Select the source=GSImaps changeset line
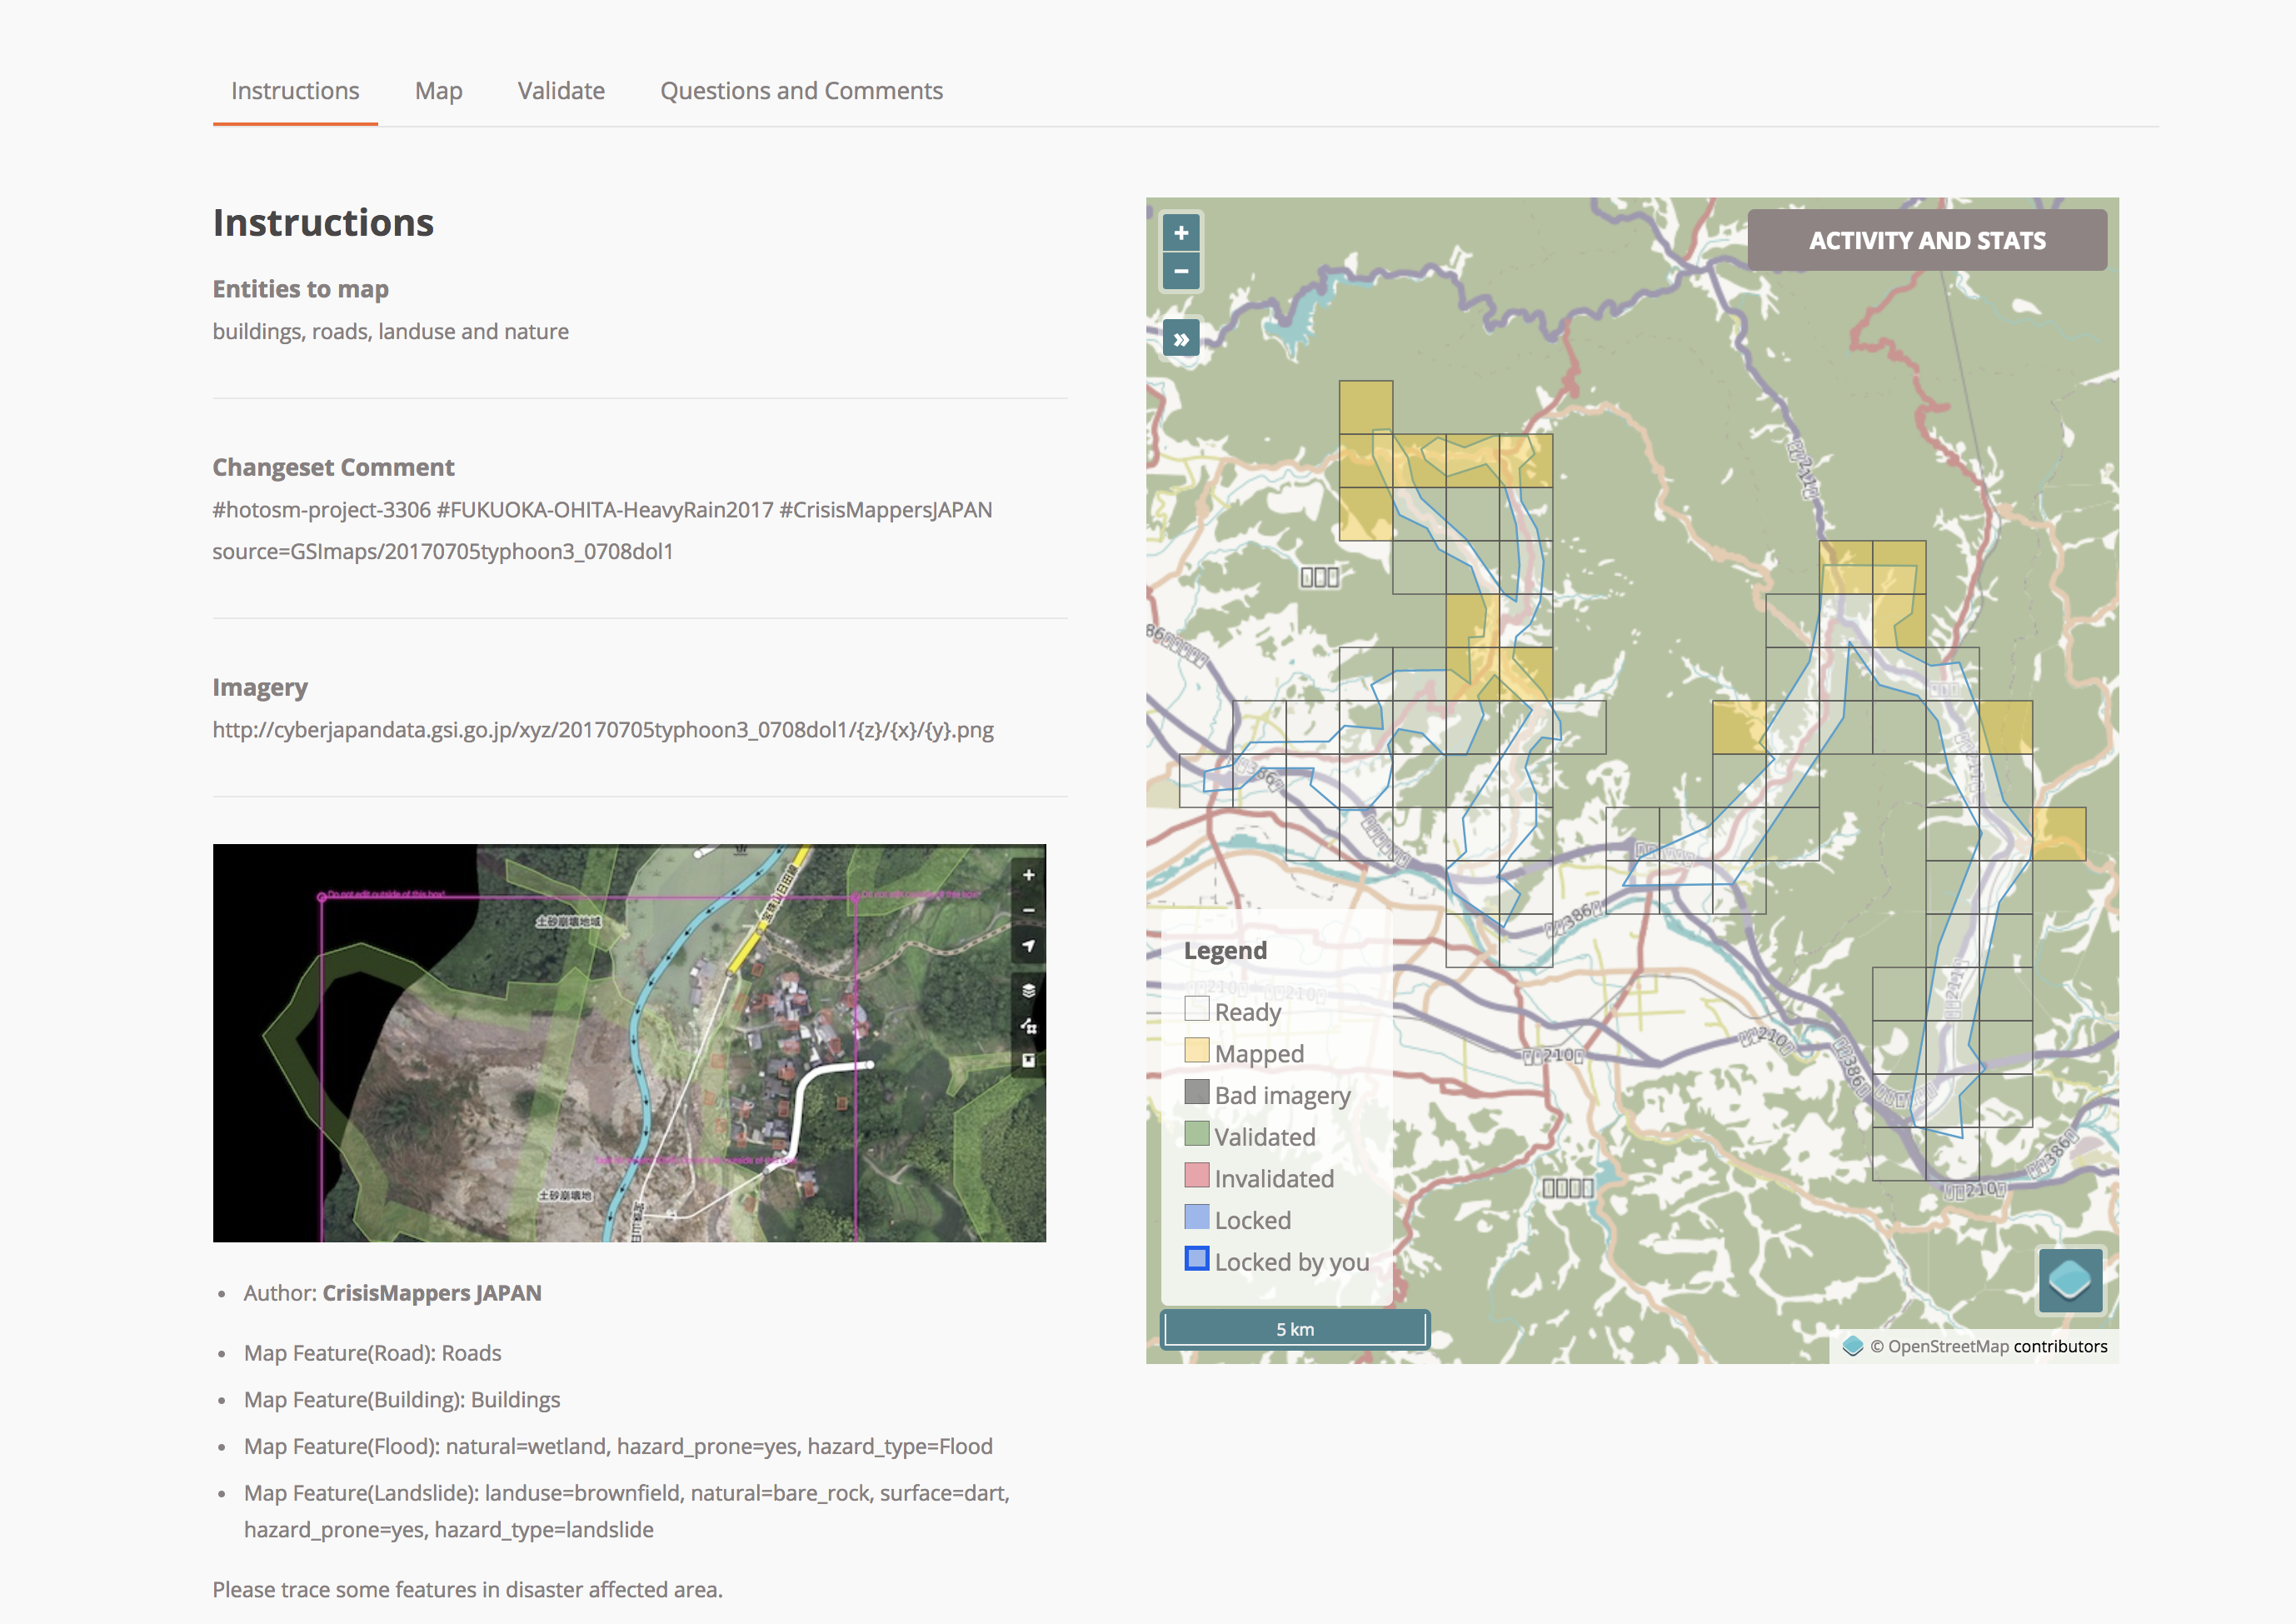Screen dimensions: 2296x1624 [x=443, y=552]
